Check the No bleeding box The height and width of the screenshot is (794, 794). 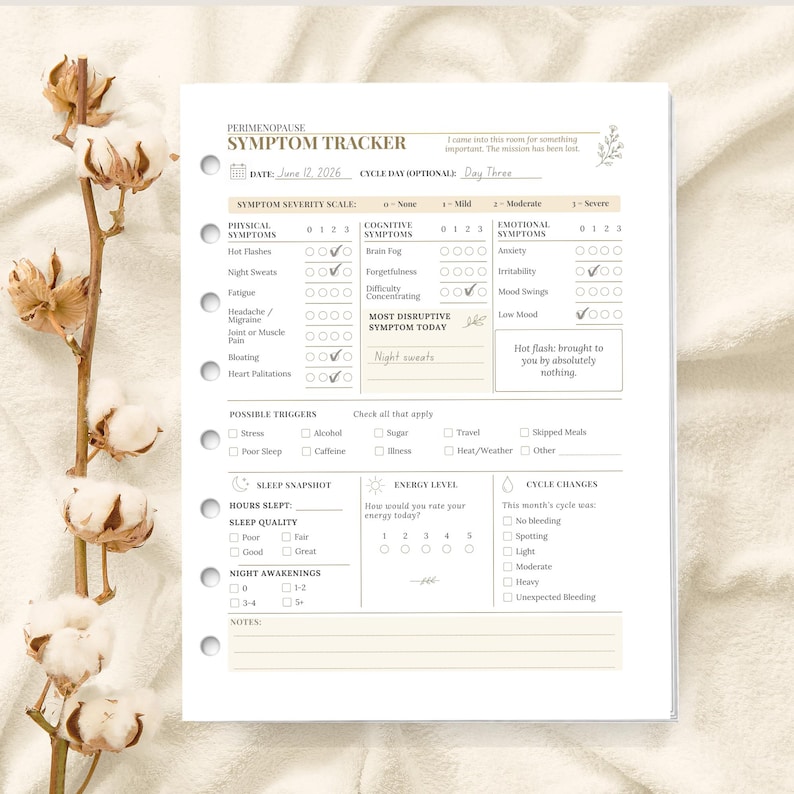click(x=507, y=521)
